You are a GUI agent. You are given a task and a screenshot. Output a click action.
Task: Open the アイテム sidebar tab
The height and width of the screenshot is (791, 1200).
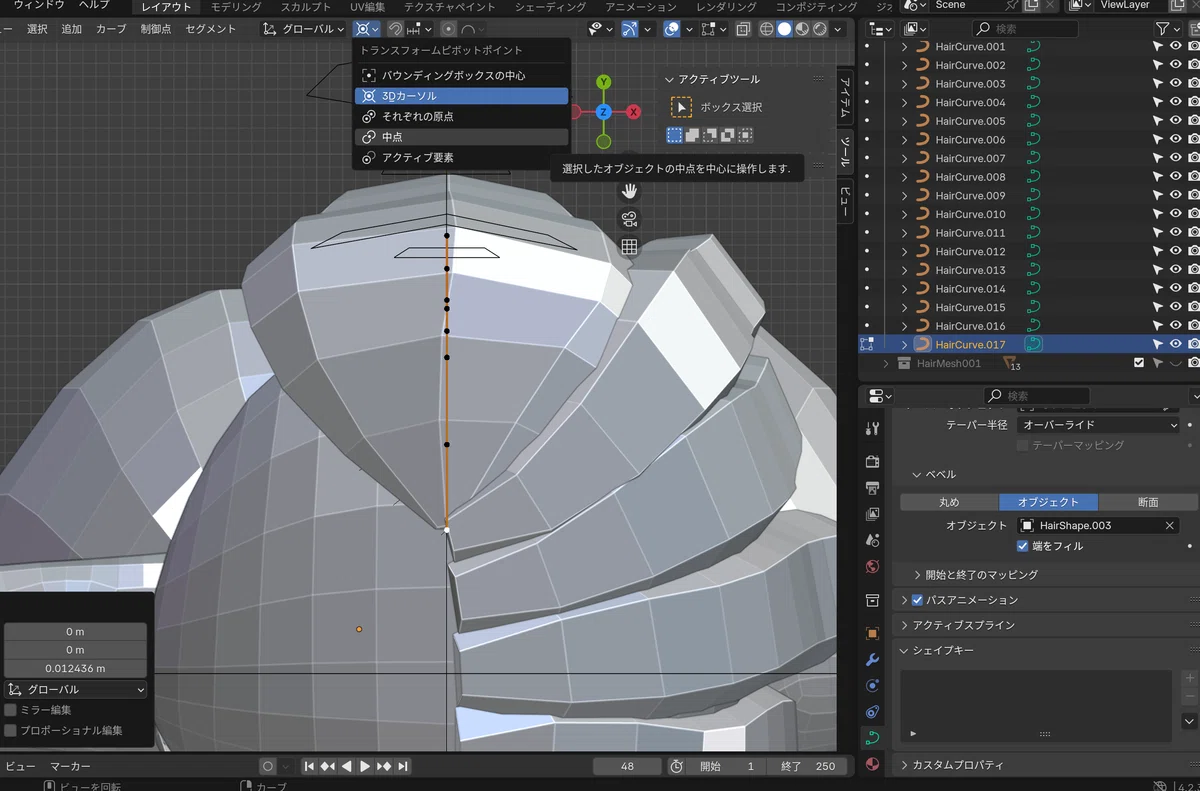845,97
